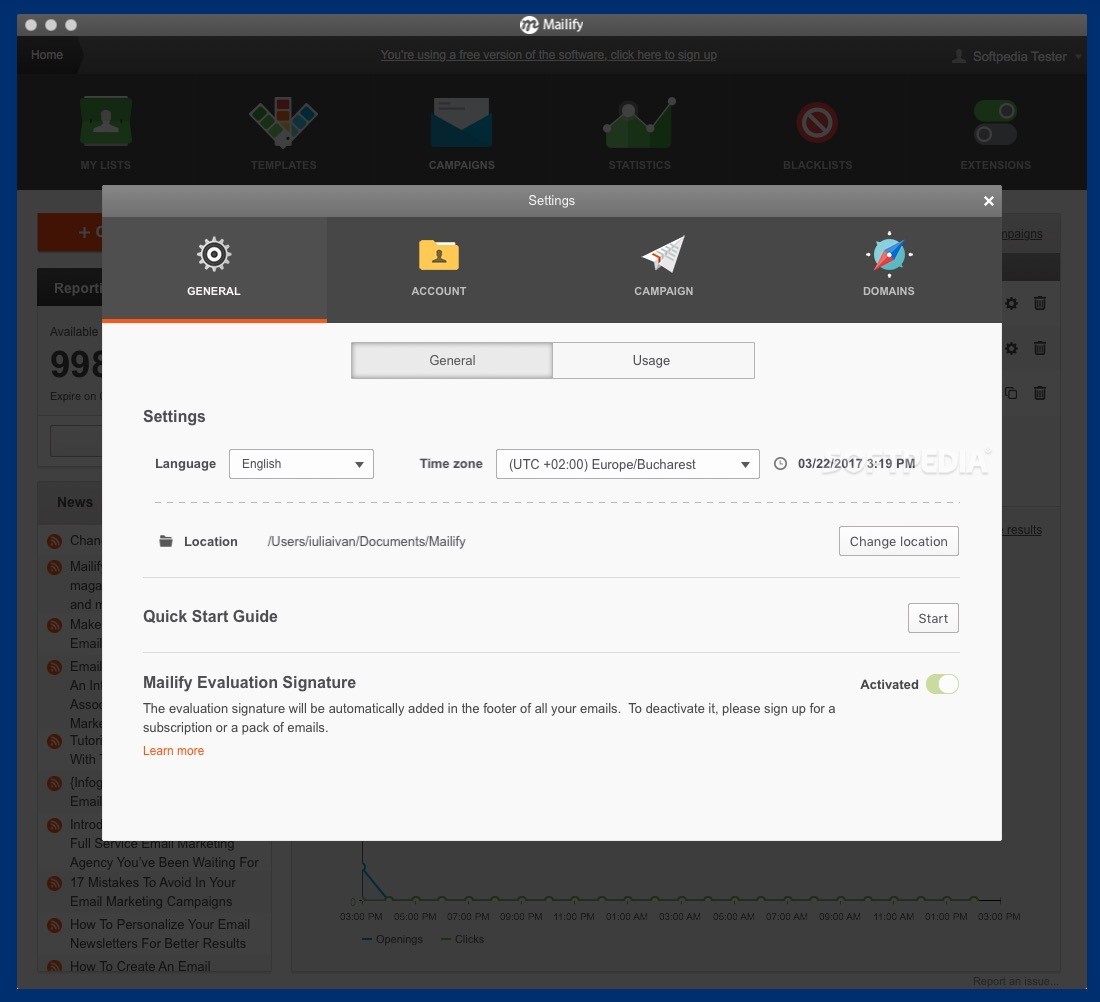Click the second campaign row trash icon

(x=1040, y=348)
